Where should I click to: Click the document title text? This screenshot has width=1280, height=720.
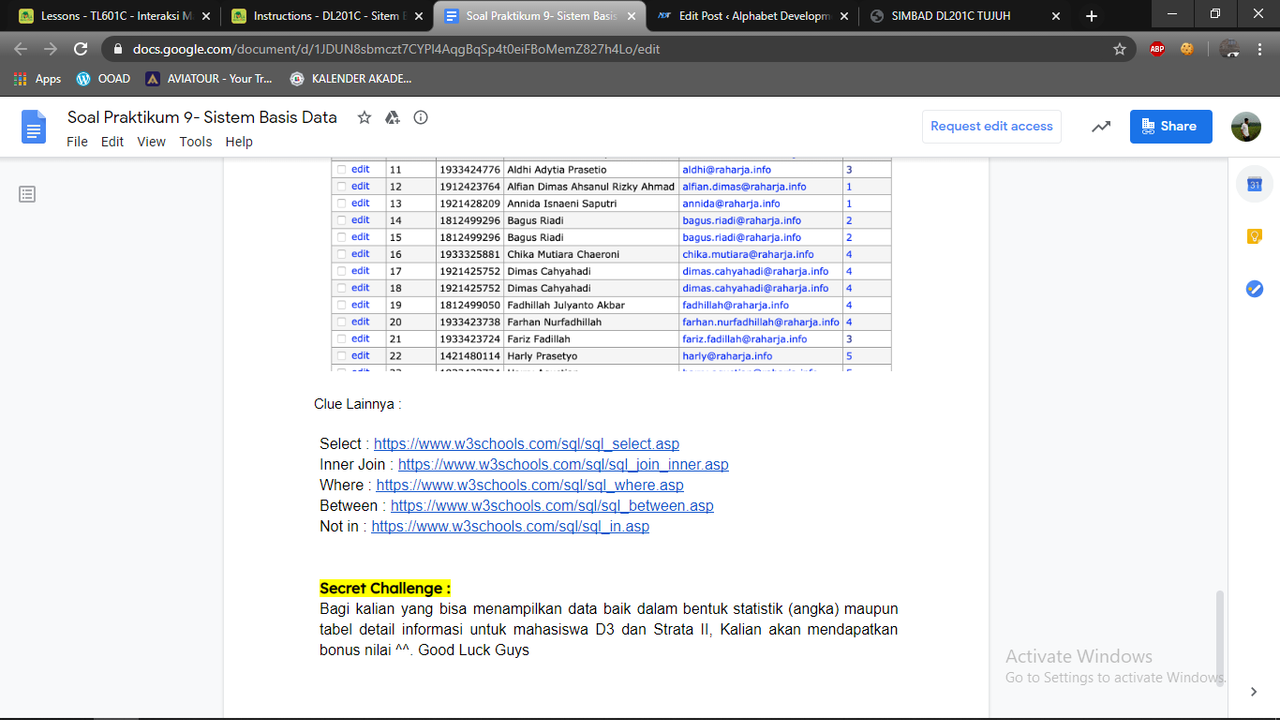tap(202, 117)
